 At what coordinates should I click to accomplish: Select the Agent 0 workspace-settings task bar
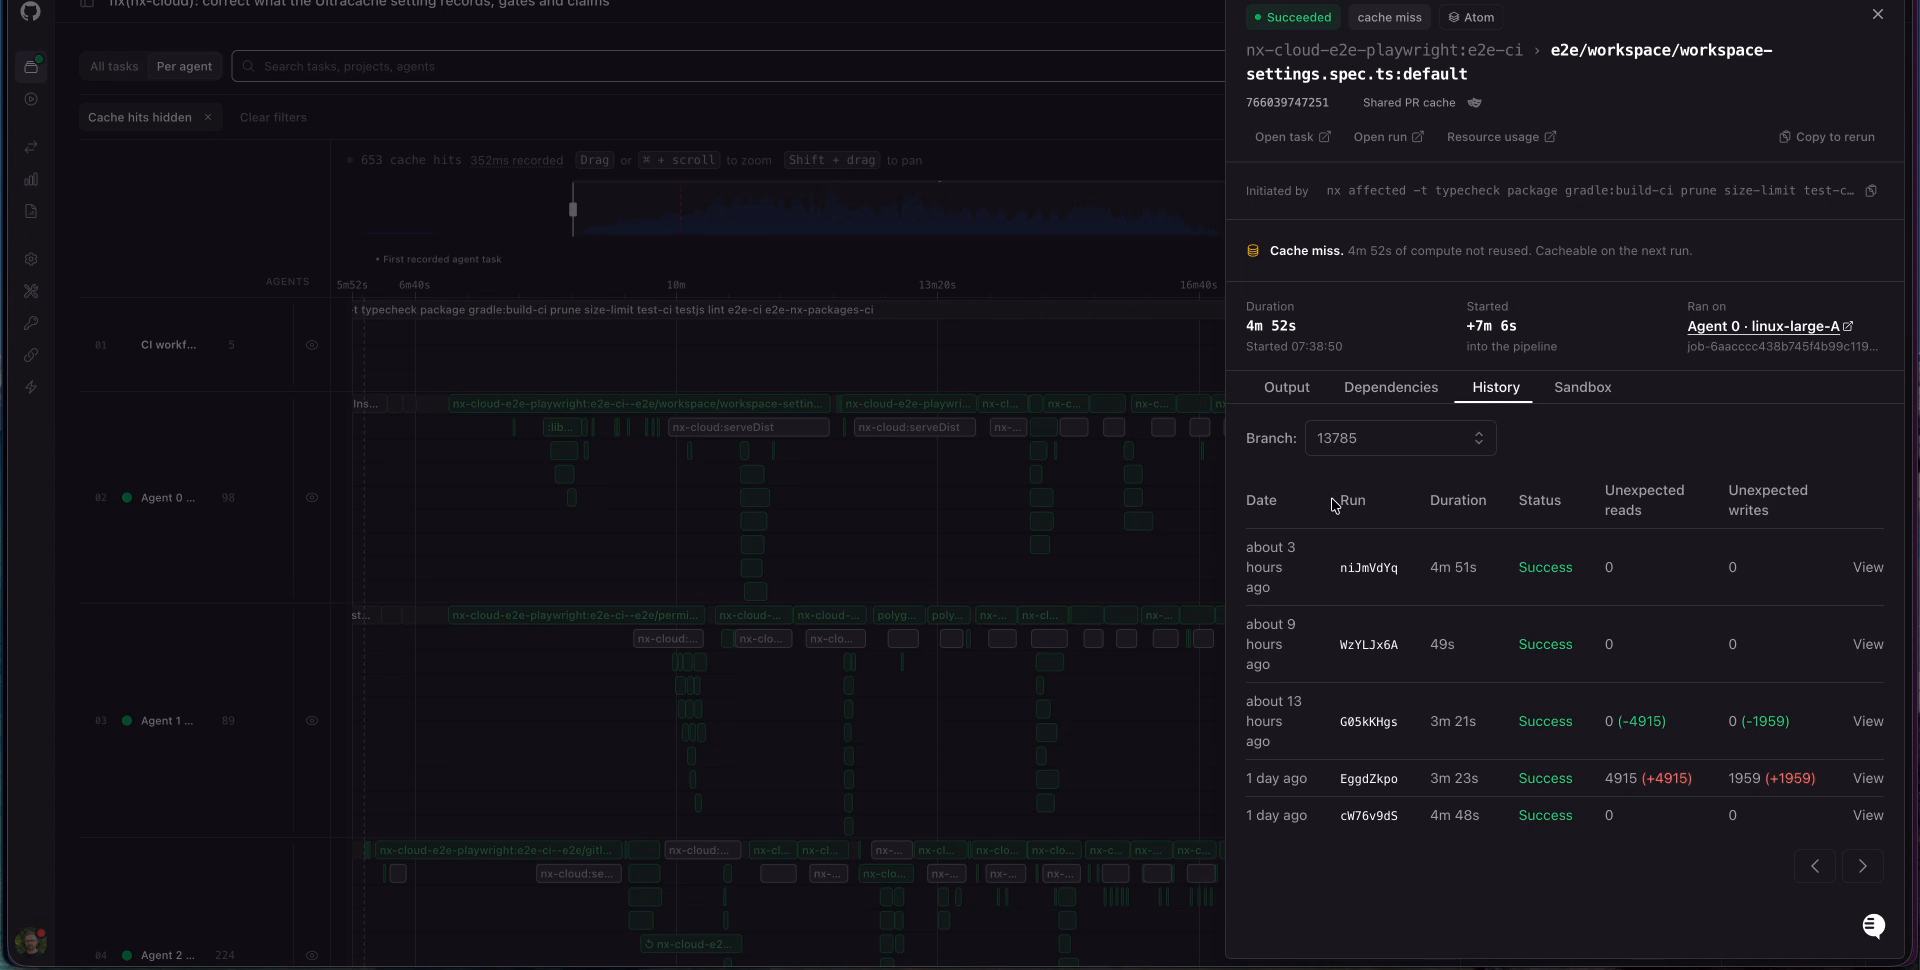[639, 404]
